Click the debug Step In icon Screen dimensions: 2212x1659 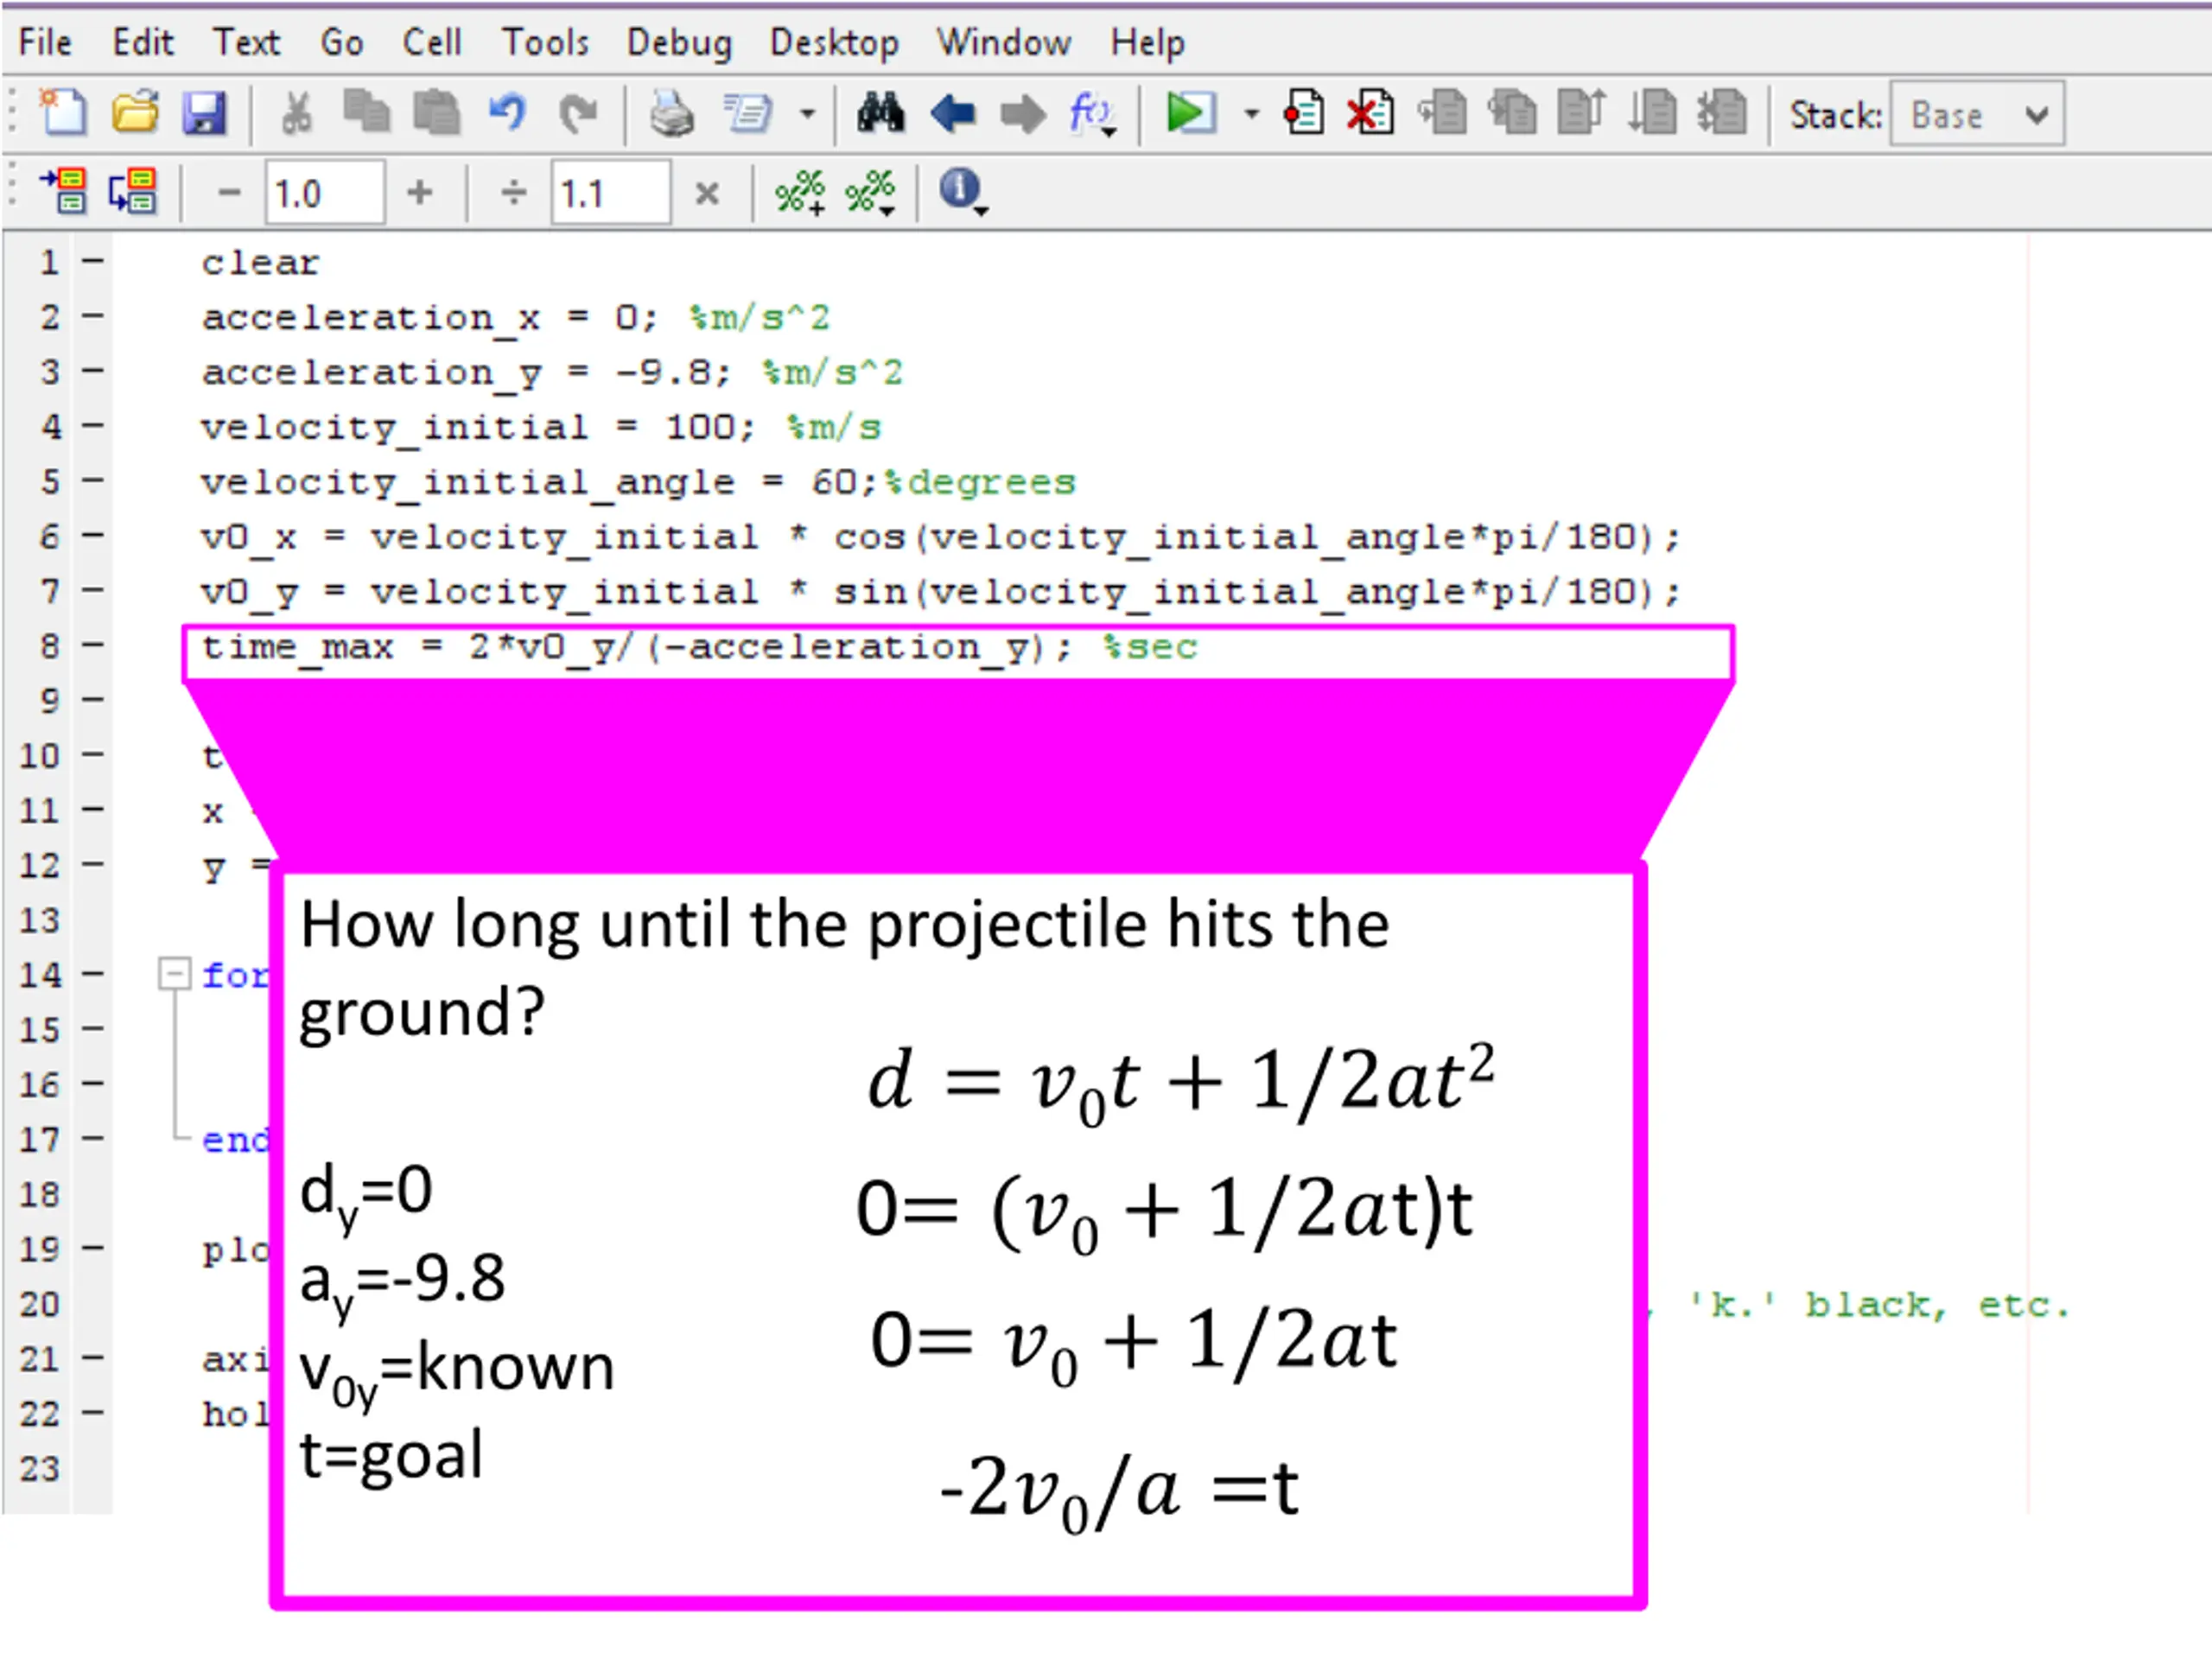click(x=1512, y=113)
